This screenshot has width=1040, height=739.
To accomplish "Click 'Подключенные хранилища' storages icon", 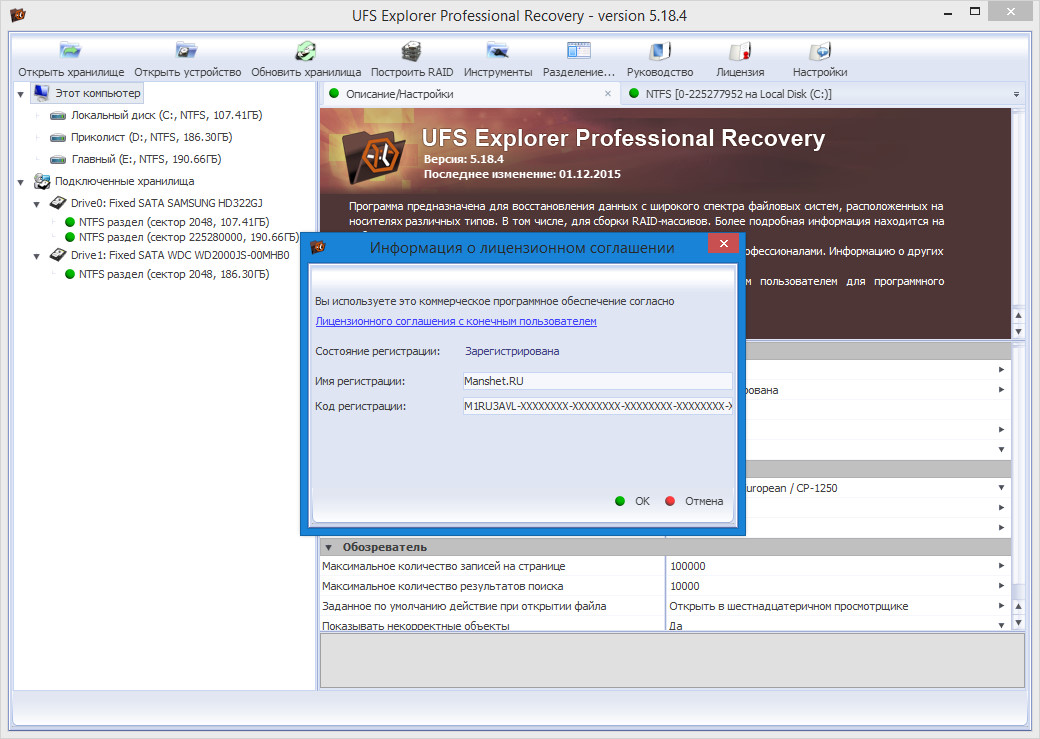I will click(x=42, y=181).
